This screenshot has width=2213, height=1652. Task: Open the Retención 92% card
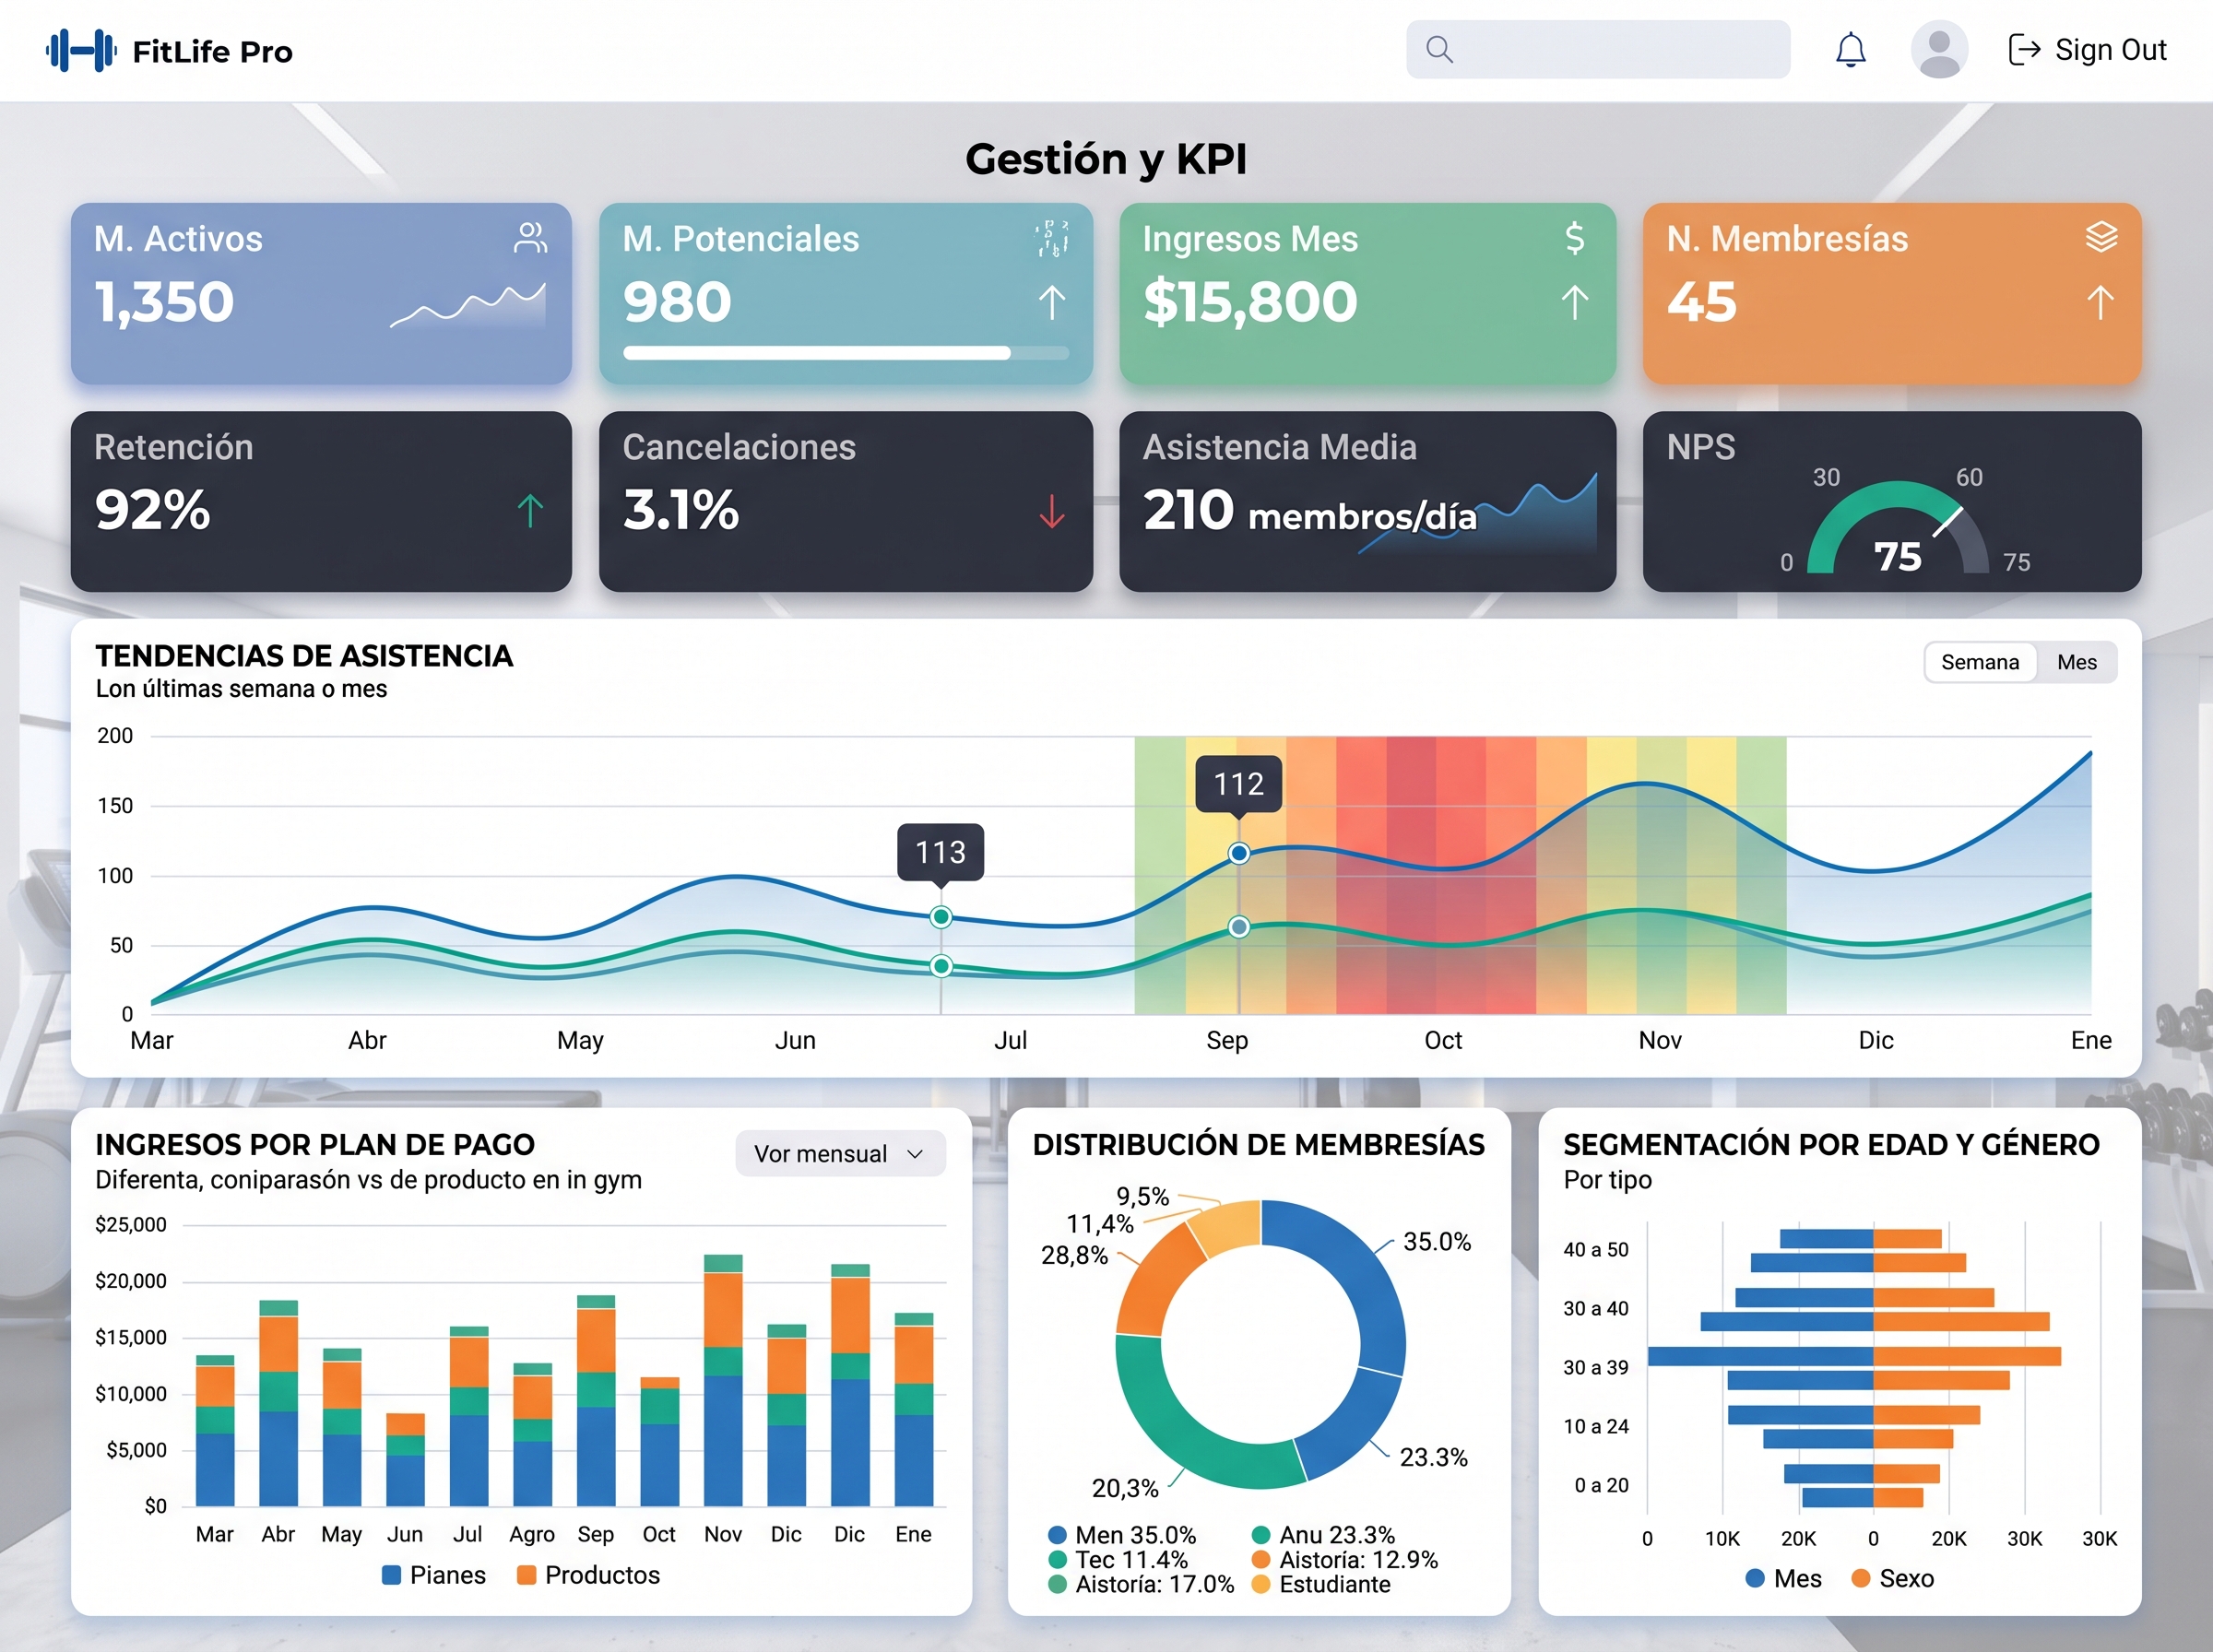click(321, 501)
